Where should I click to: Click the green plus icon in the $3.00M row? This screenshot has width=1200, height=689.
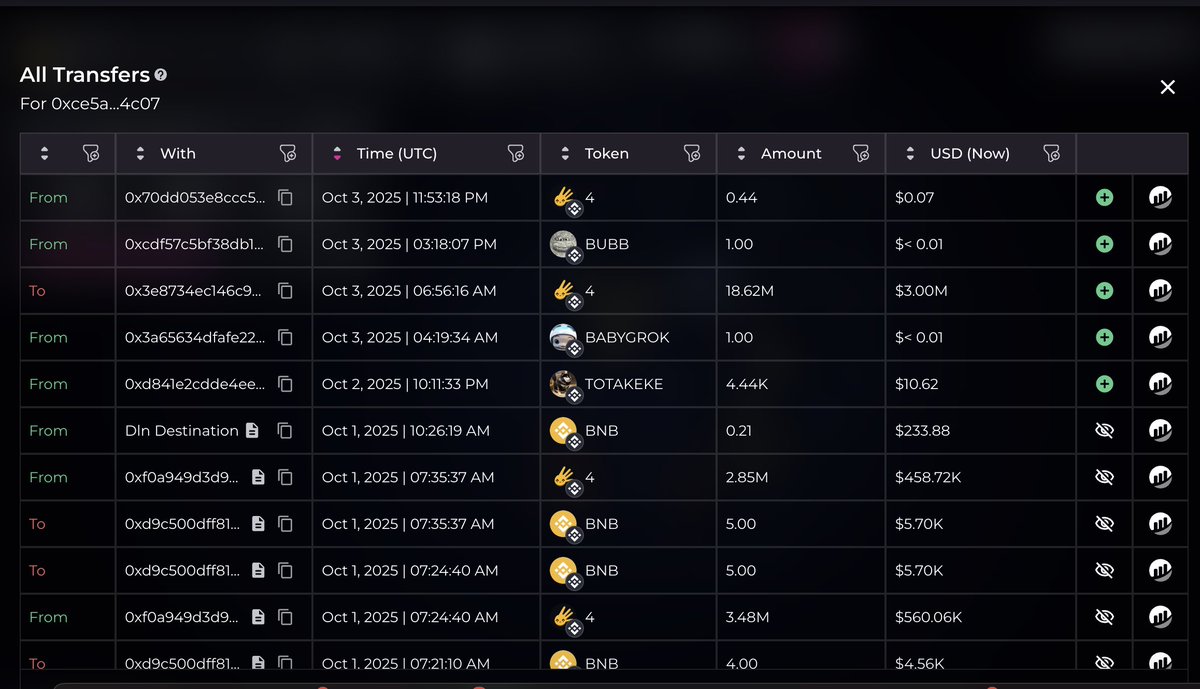click(x=1104, y=291)
